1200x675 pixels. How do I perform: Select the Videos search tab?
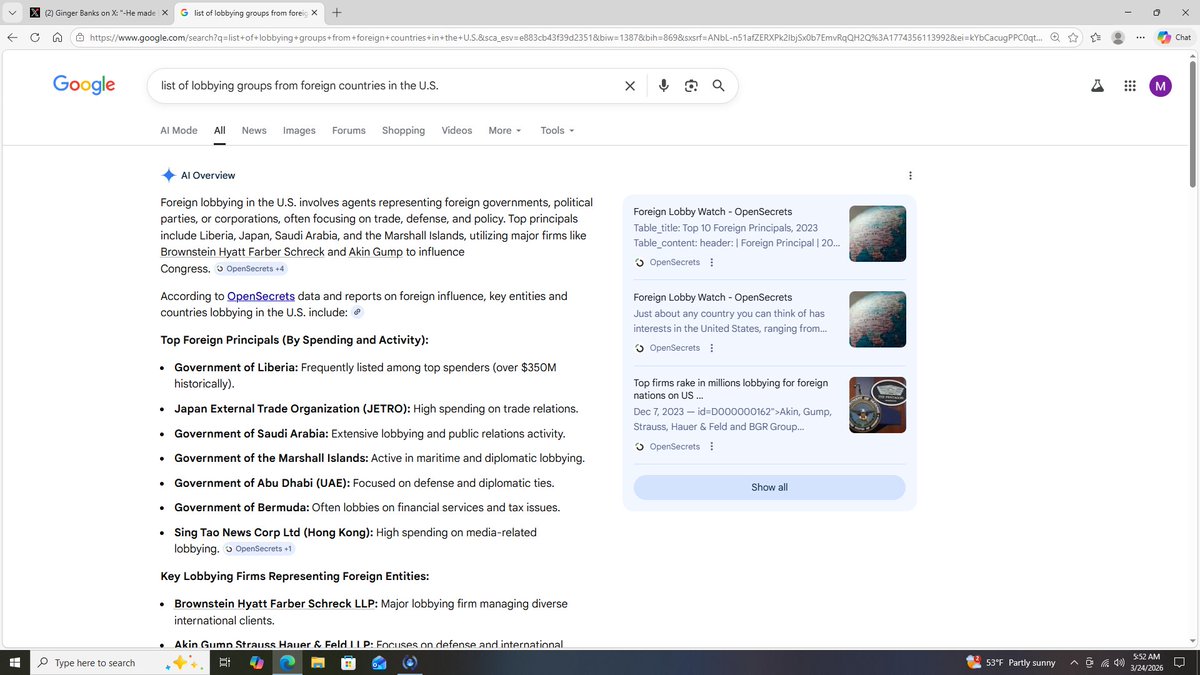tap(457, 130)
